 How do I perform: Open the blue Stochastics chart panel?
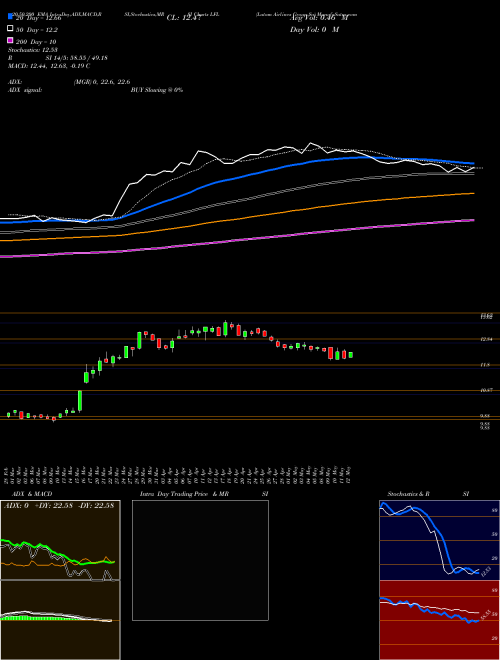tap(439, 540)
